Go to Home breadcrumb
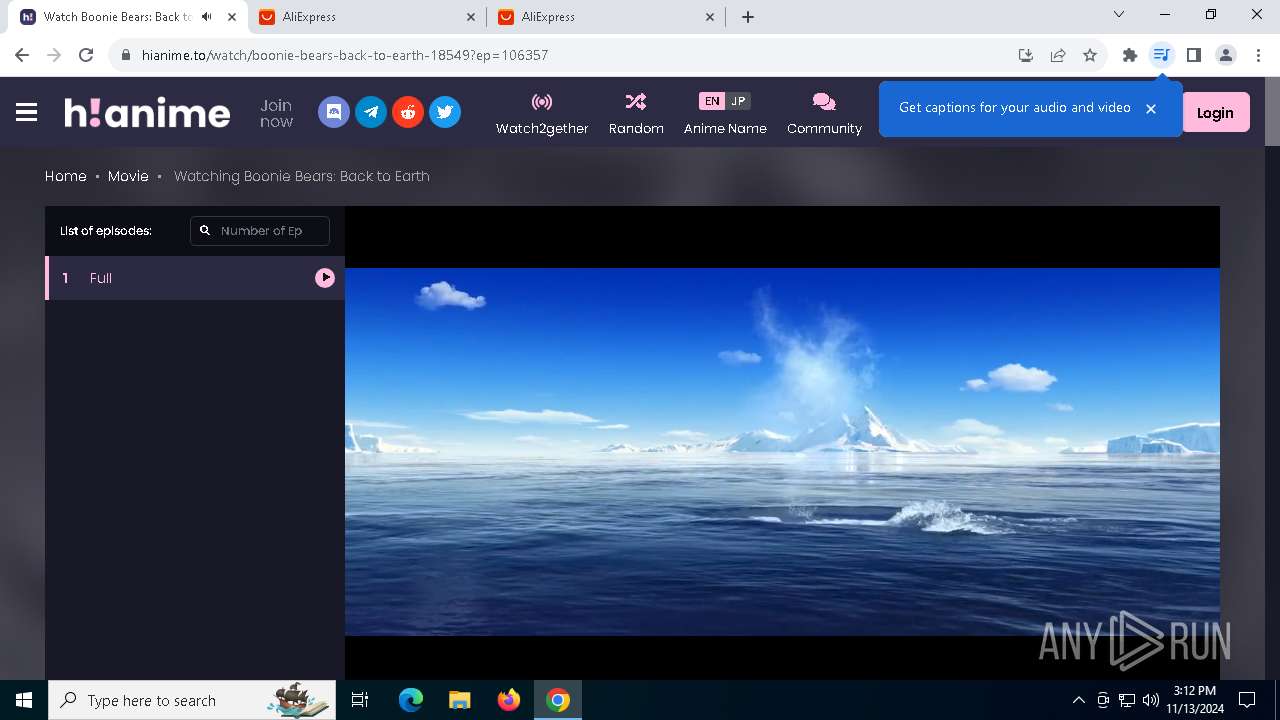 (66, 176)
